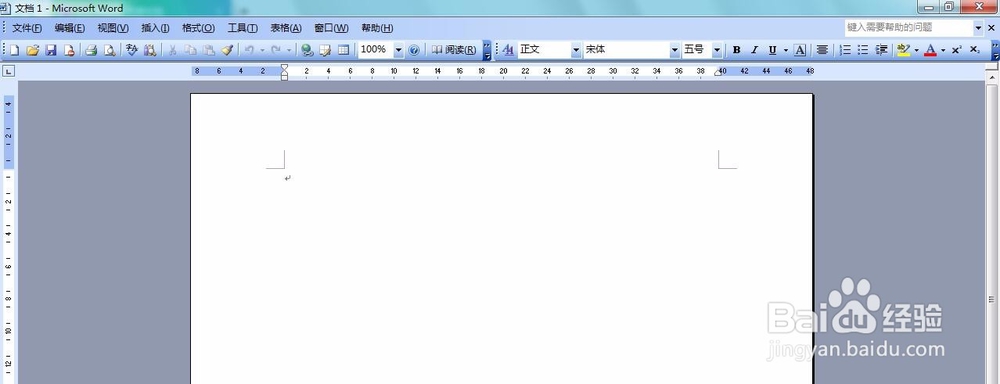Close the document with menu-bar X
This screenshot has width=1000, height=384.
pyautogui.click(x=992, y=28)
